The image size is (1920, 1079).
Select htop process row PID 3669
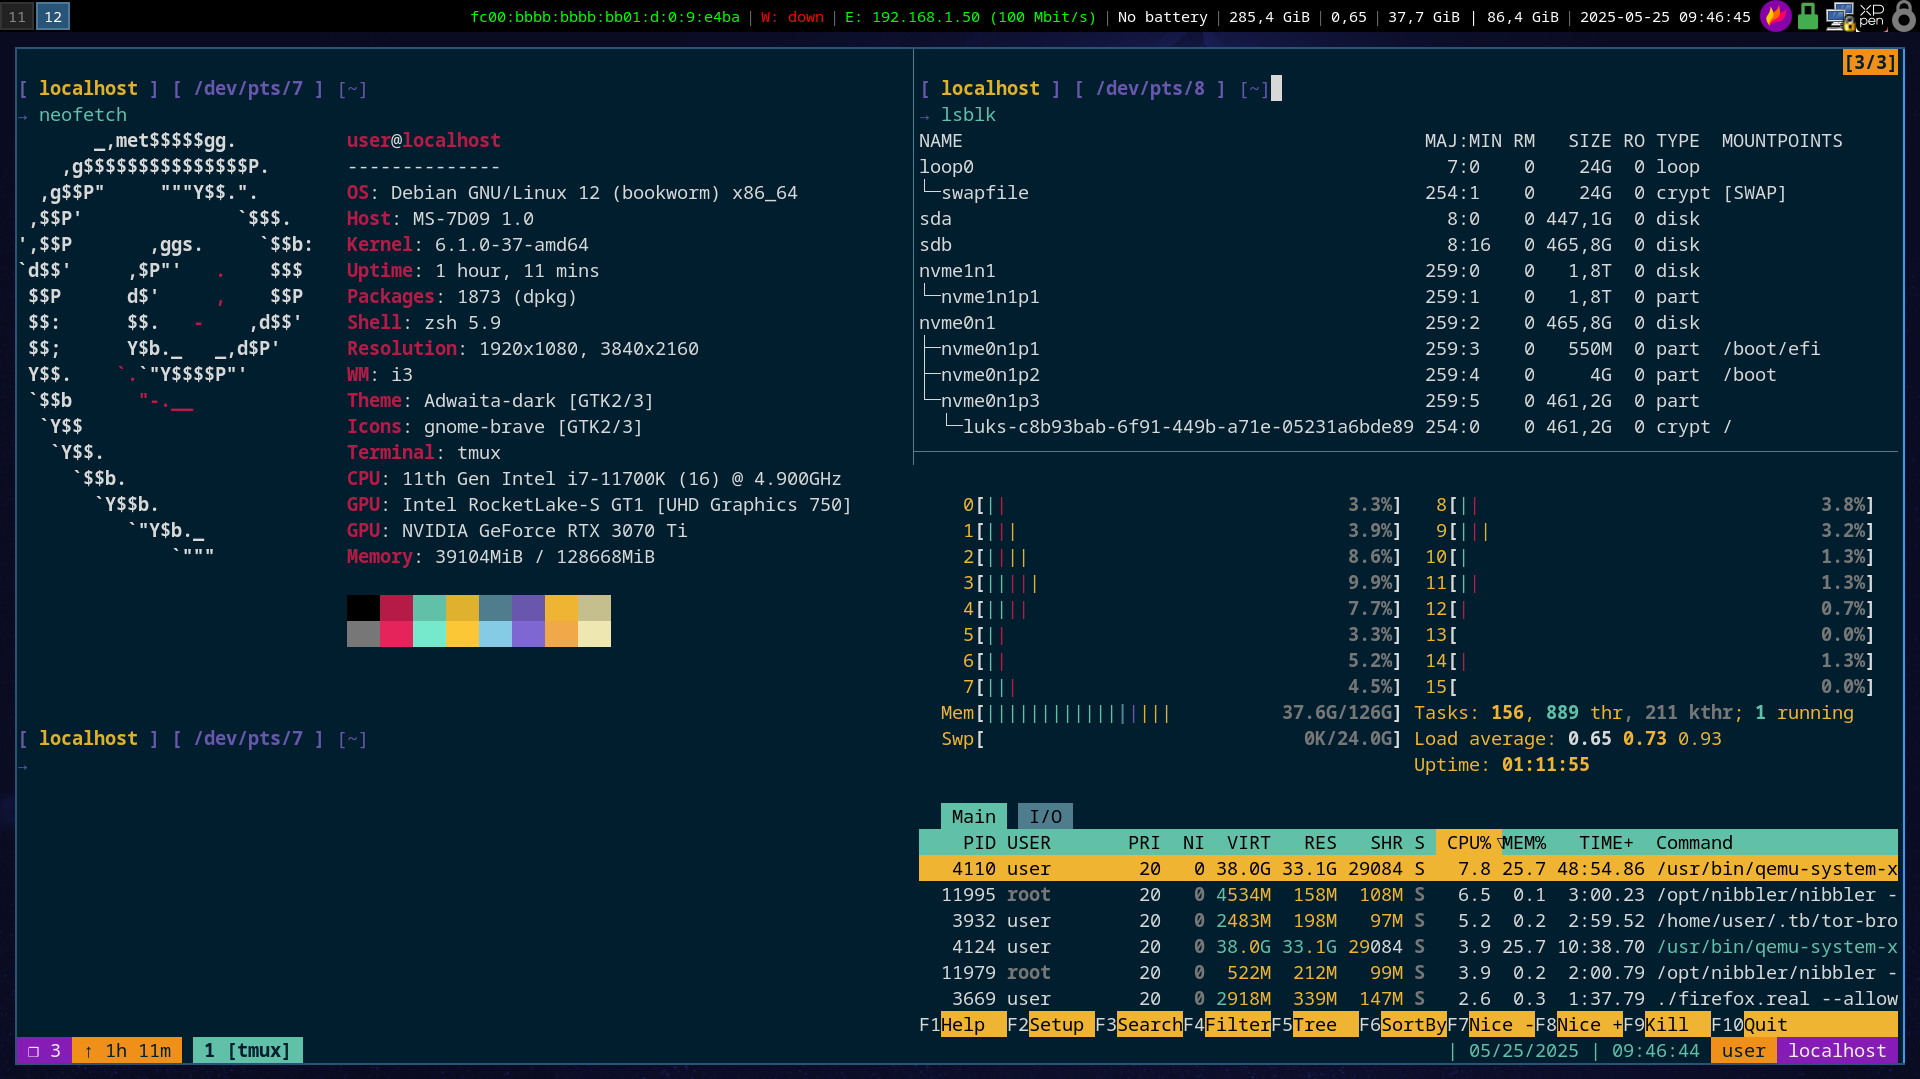coord(1408,998)
